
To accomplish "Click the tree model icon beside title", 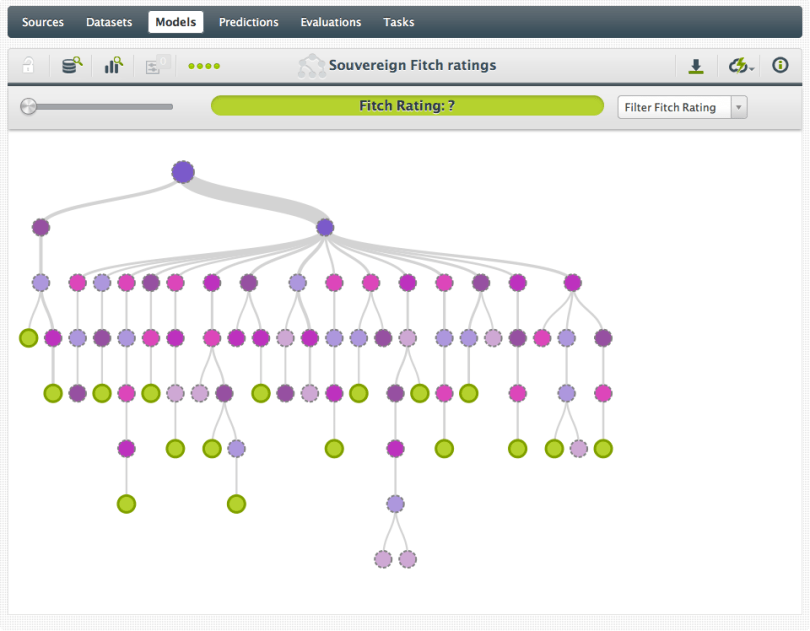I will 311,66.
